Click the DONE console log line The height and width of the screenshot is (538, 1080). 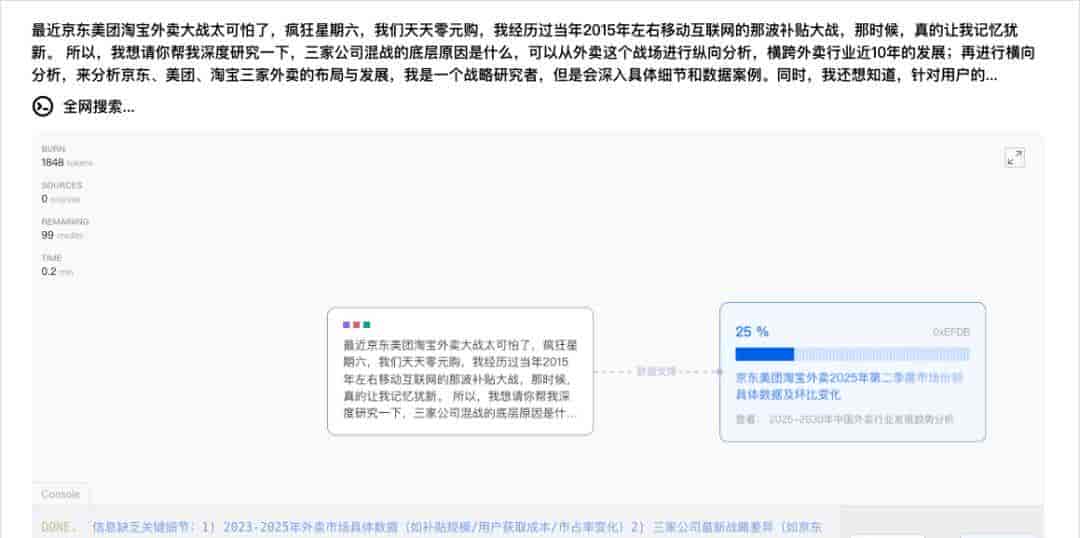(430, 528)
